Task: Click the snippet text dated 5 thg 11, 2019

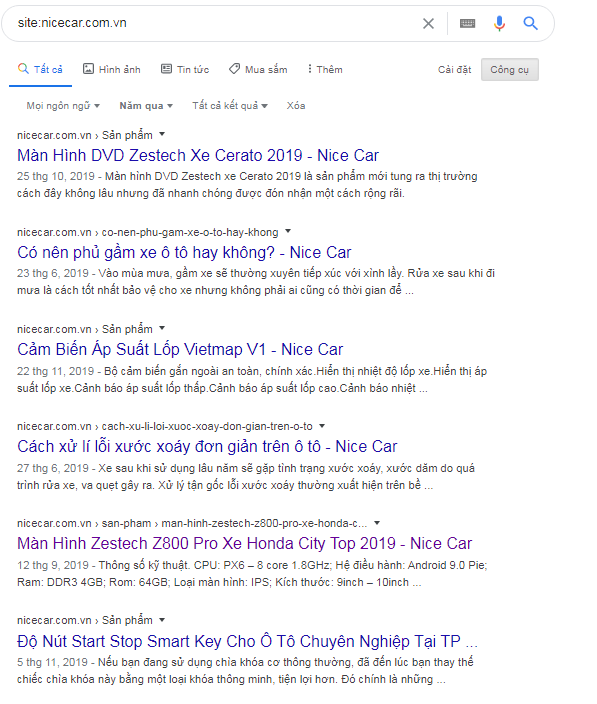Action: click(245, 670)
